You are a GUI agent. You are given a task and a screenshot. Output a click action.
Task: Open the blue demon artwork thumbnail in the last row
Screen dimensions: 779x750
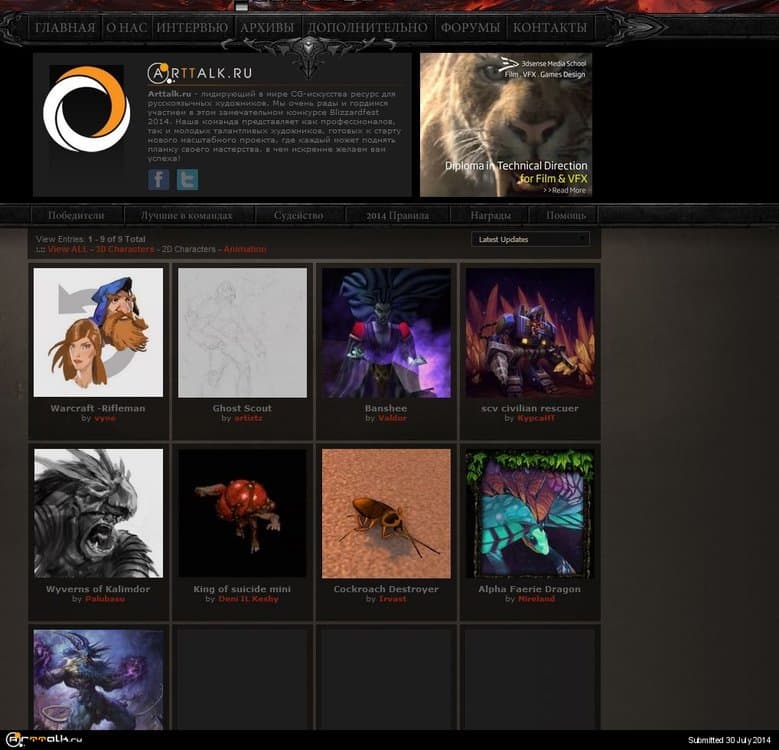coord(98,680)
